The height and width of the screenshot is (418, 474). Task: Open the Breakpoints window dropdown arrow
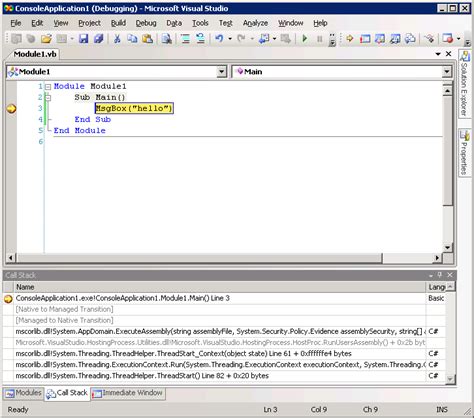[458, 39]
